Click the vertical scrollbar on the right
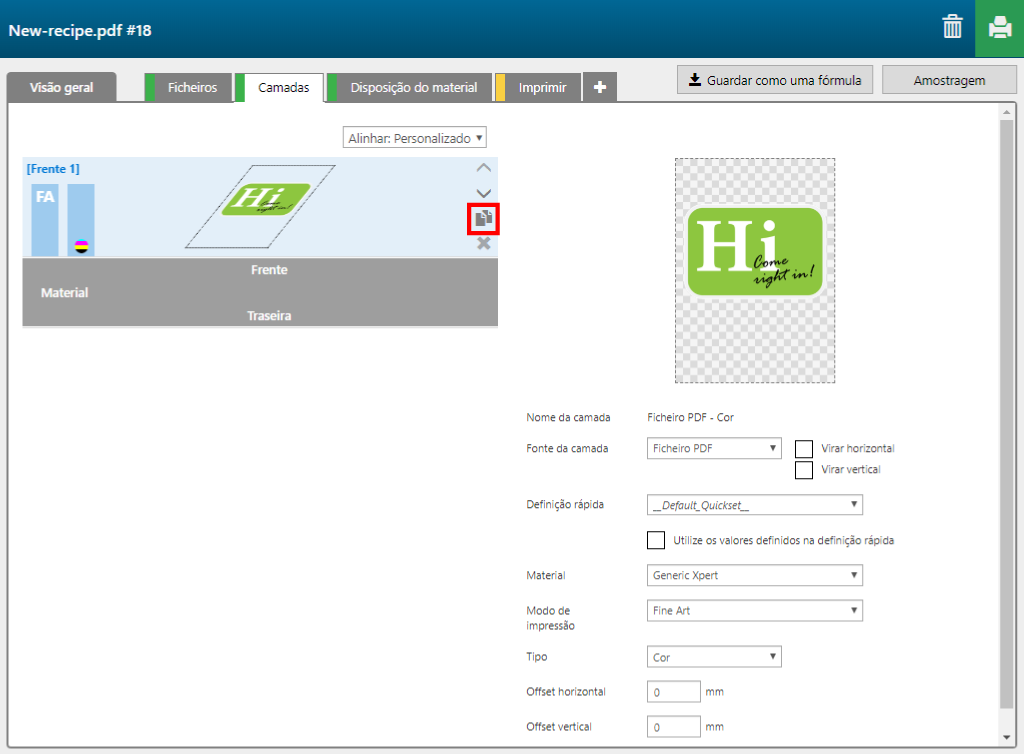The image size is (1024, 754). [1006, 400]
